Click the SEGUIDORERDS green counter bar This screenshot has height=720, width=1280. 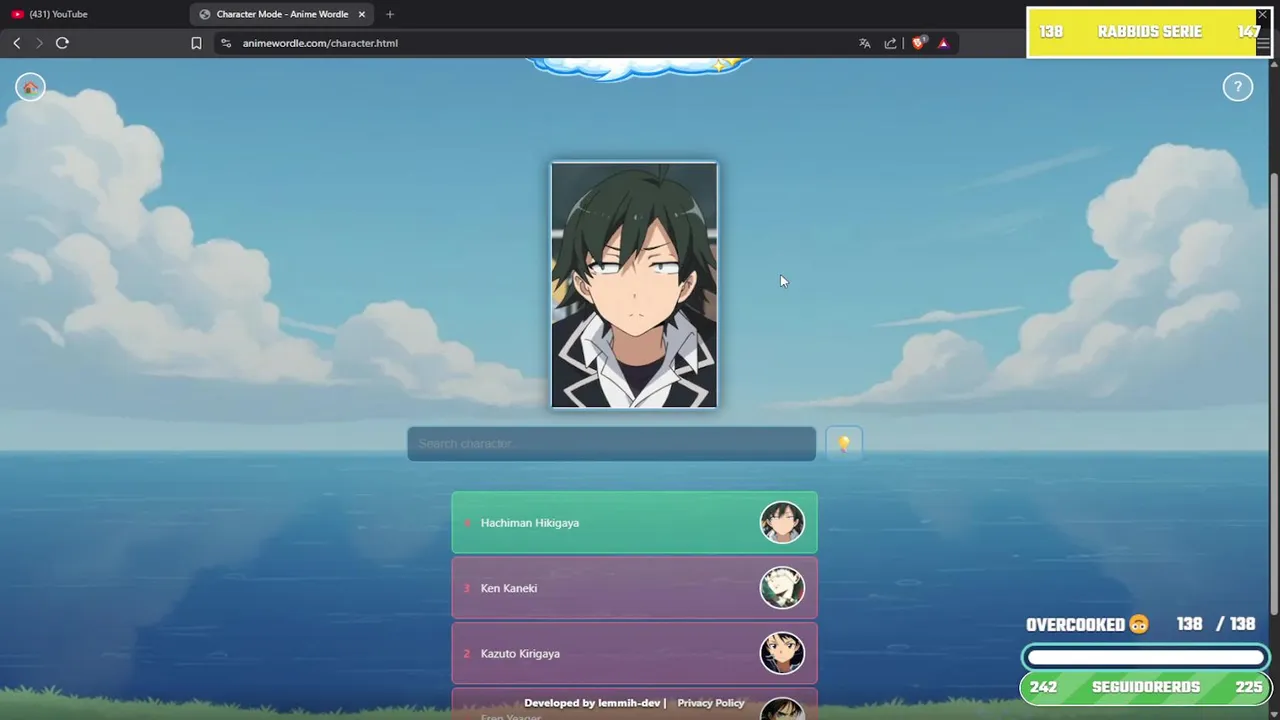tap(1146, 687)
